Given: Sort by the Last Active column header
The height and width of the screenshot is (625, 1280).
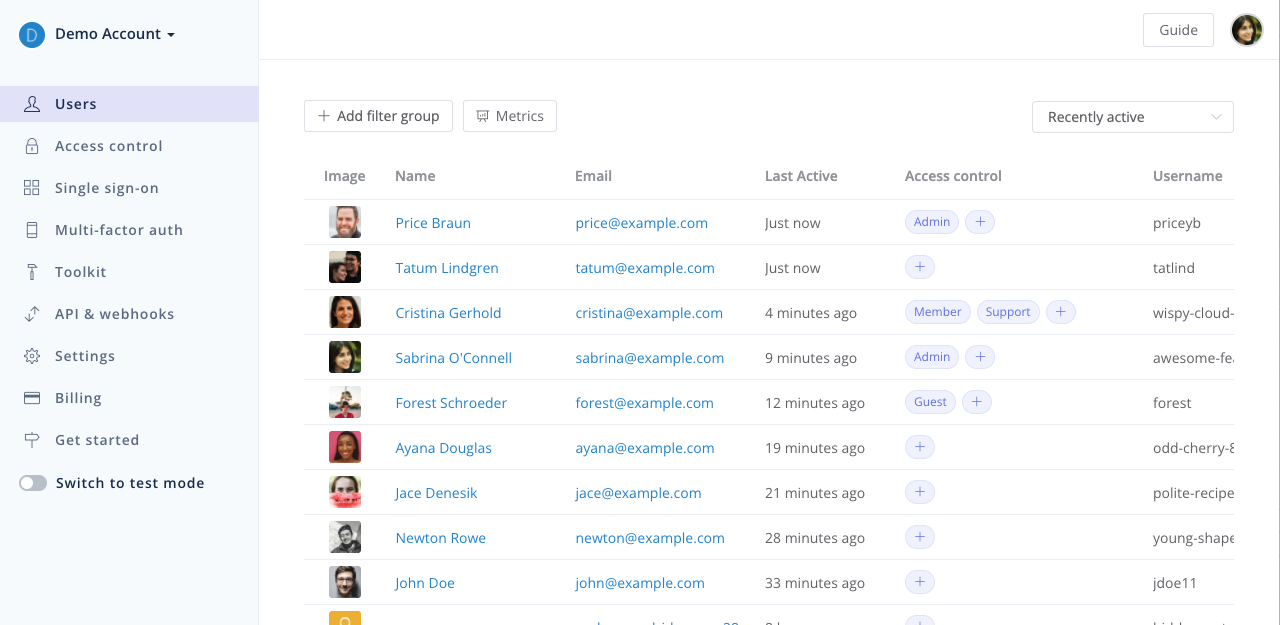Looking at the screenshot, I should pos(800,176).
